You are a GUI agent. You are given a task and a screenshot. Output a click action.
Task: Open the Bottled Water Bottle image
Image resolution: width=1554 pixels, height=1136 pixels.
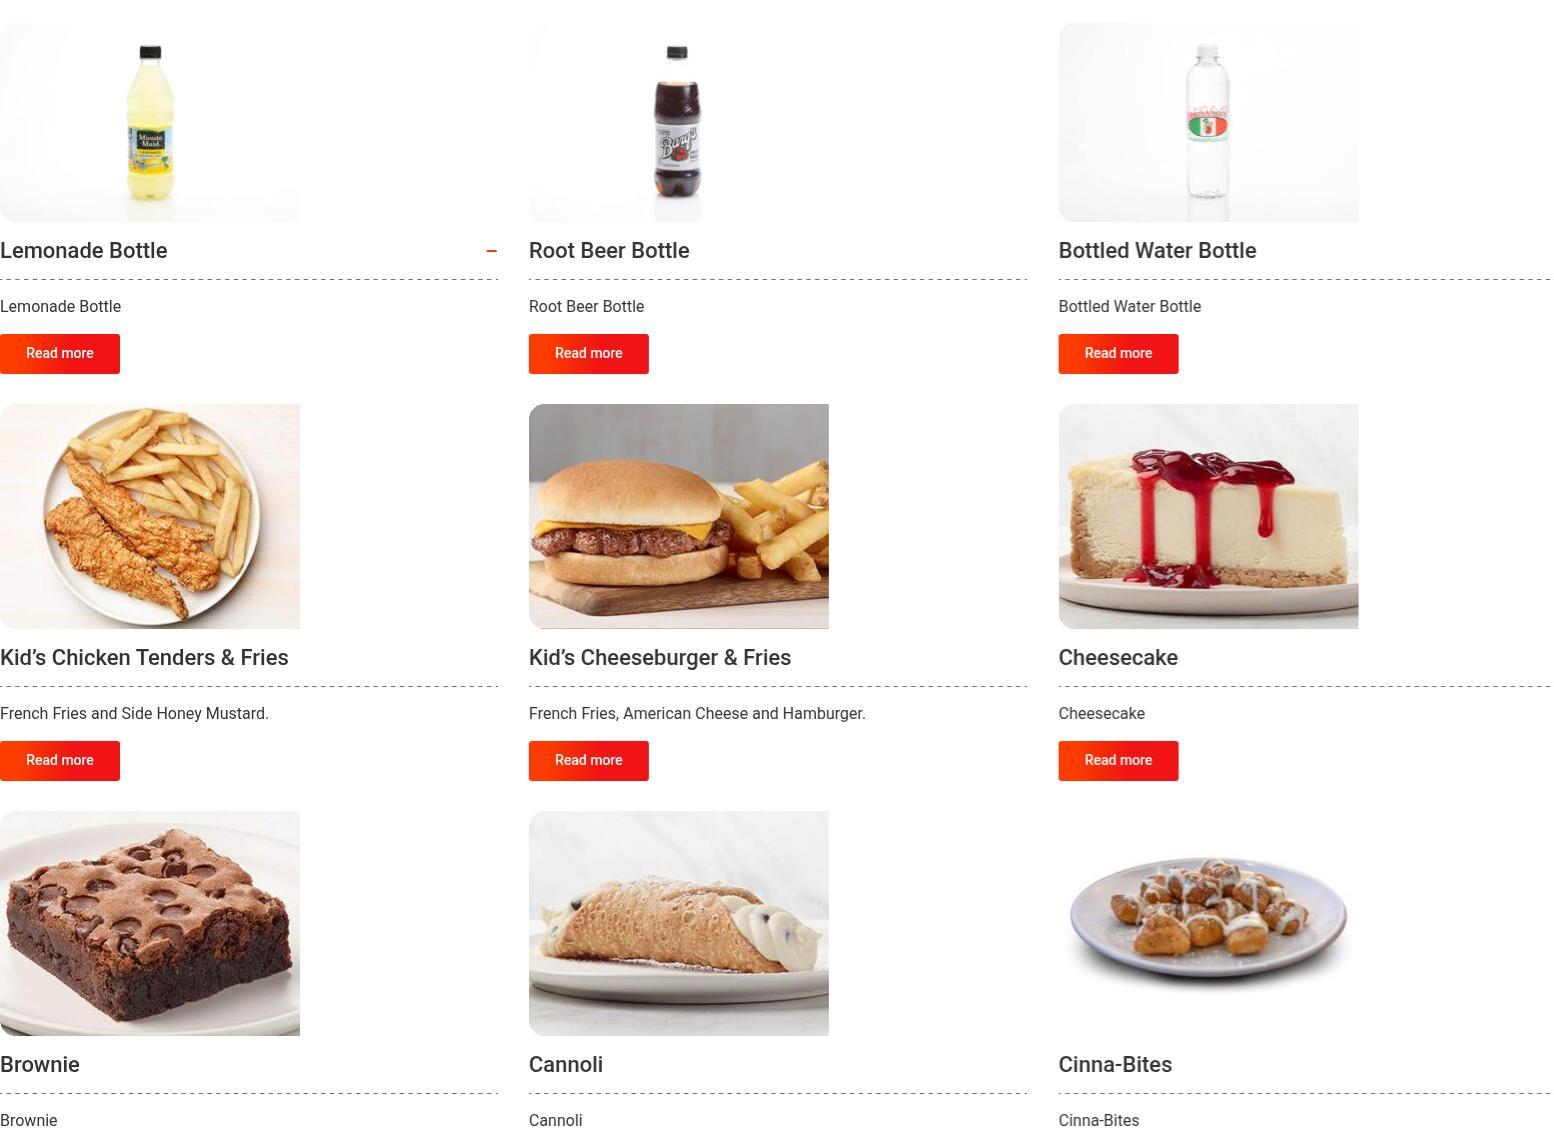(1208, 122)
